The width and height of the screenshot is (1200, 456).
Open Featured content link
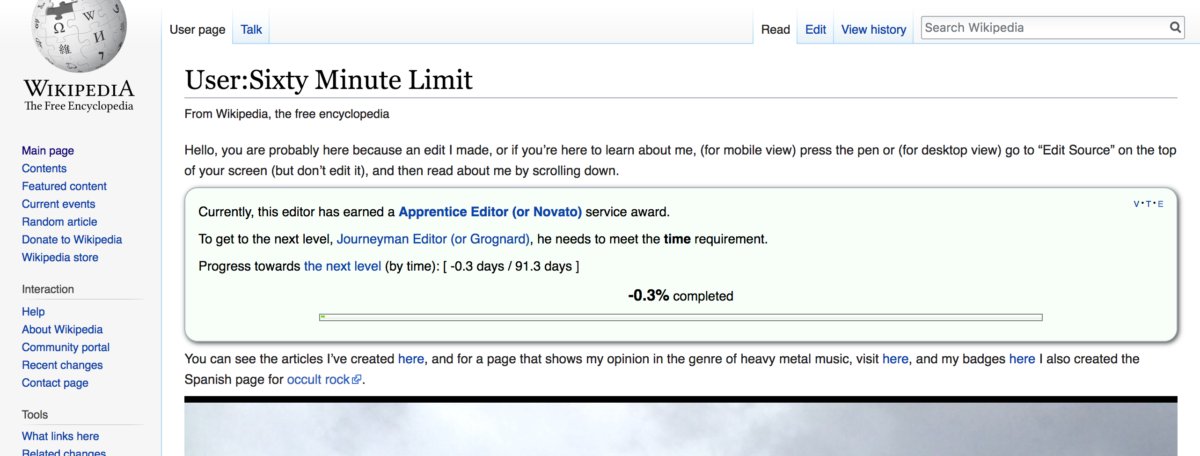pyautogui.click(x=64, y=187)
